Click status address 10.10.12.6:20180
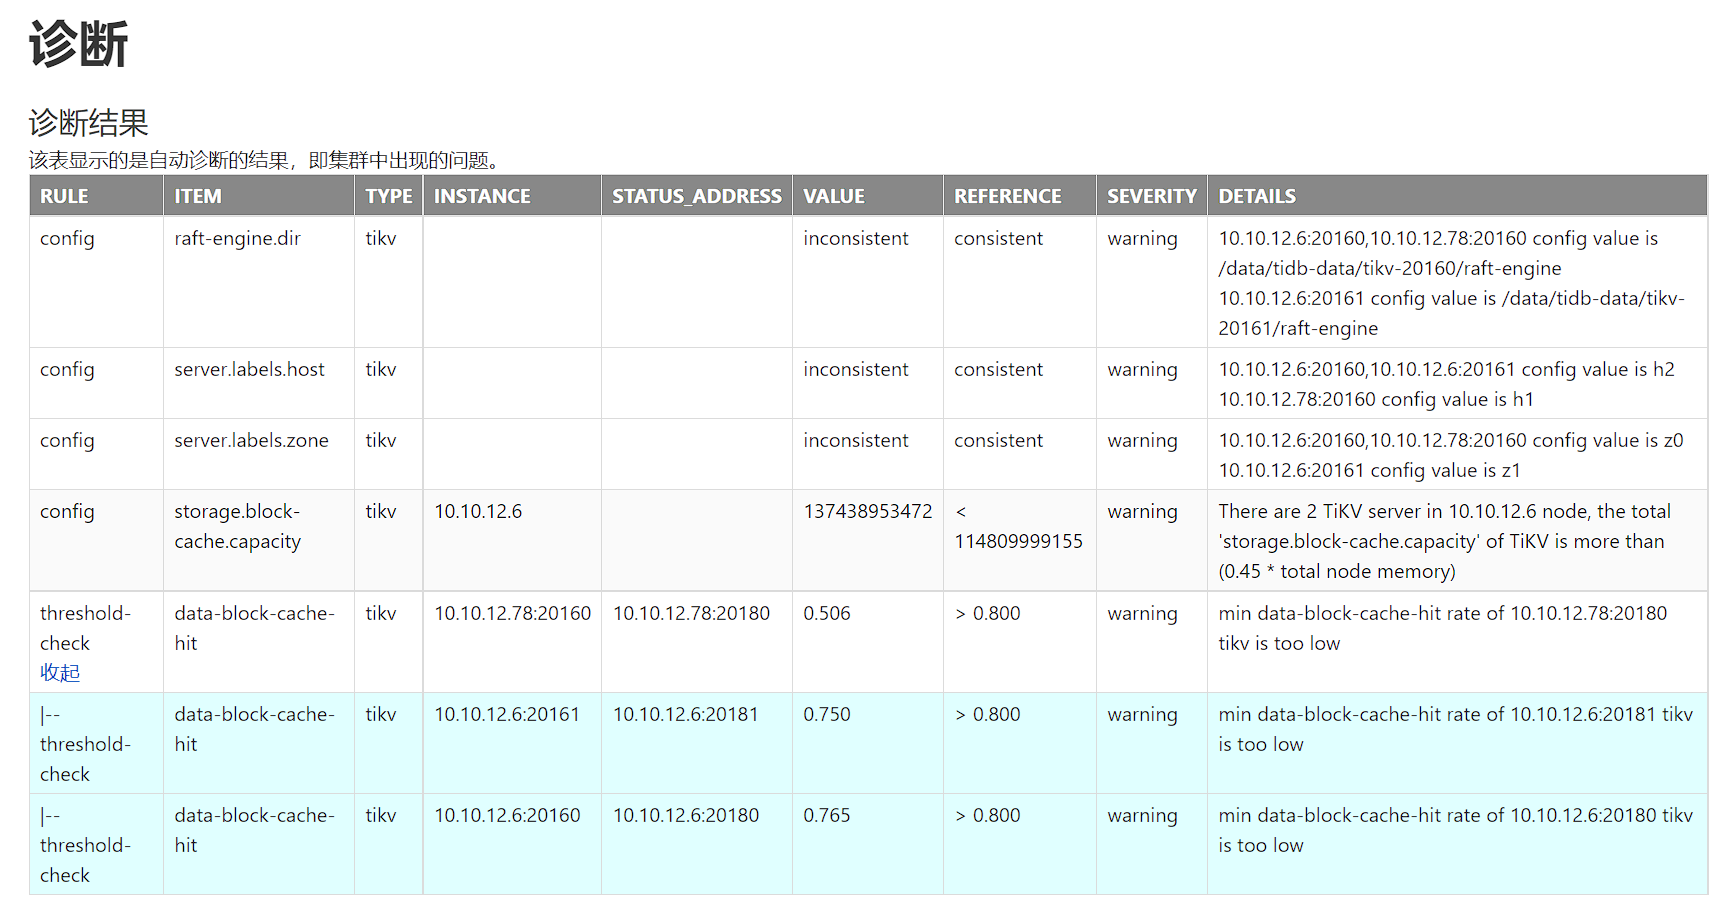 tap(686, 816)
